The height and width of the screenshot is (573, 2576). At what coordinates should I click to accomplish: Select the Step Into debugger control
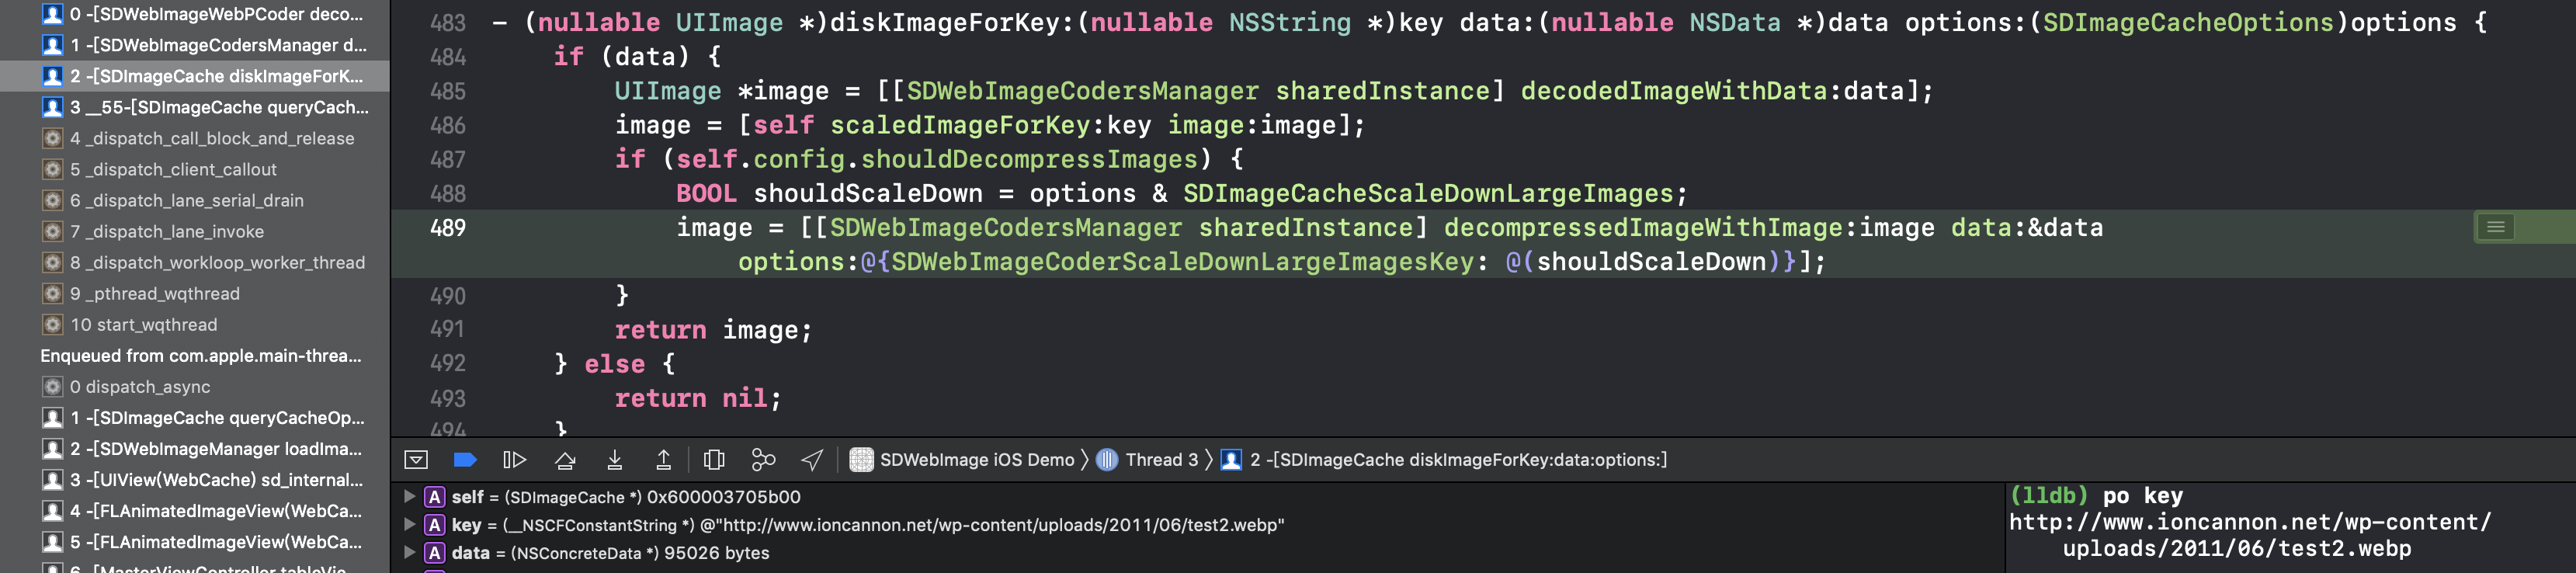pos(616,460)
